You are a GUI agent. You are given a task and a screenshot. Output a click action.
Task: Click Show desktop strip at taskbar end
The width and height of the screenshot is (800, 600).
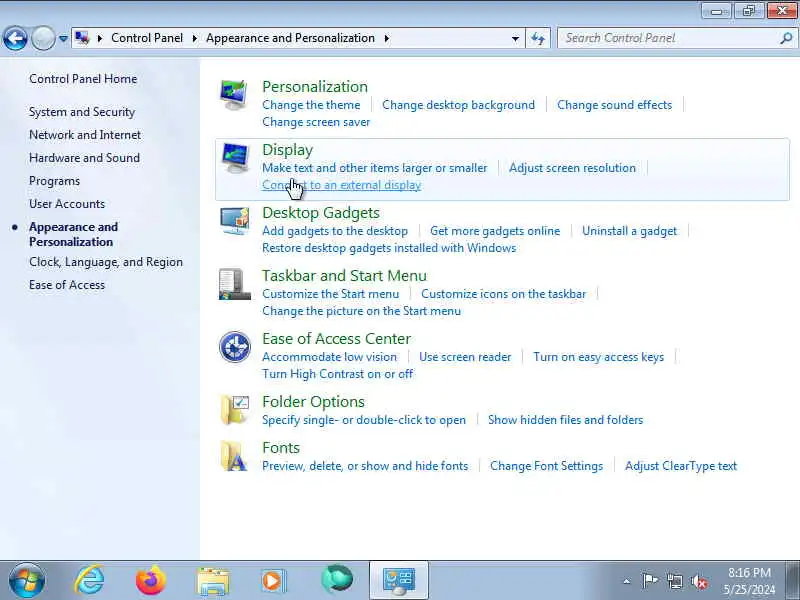click(793, 580)
